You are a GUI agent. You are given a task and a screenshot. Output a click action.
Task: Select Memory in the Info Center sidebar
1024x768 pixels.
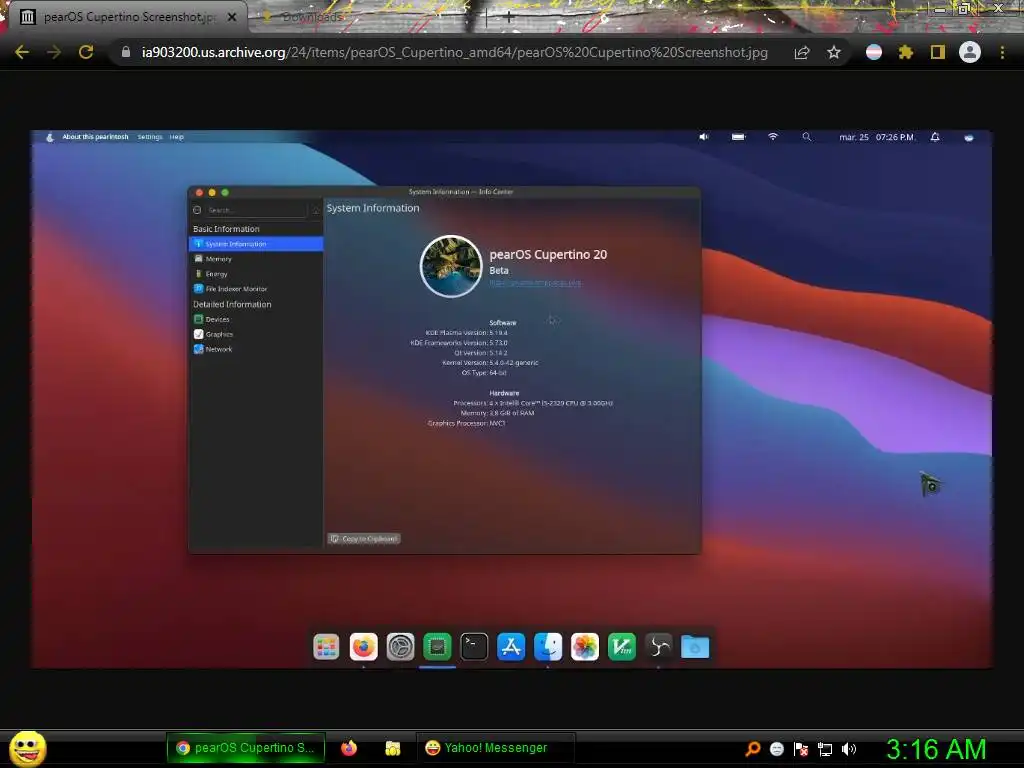[255, 259]
